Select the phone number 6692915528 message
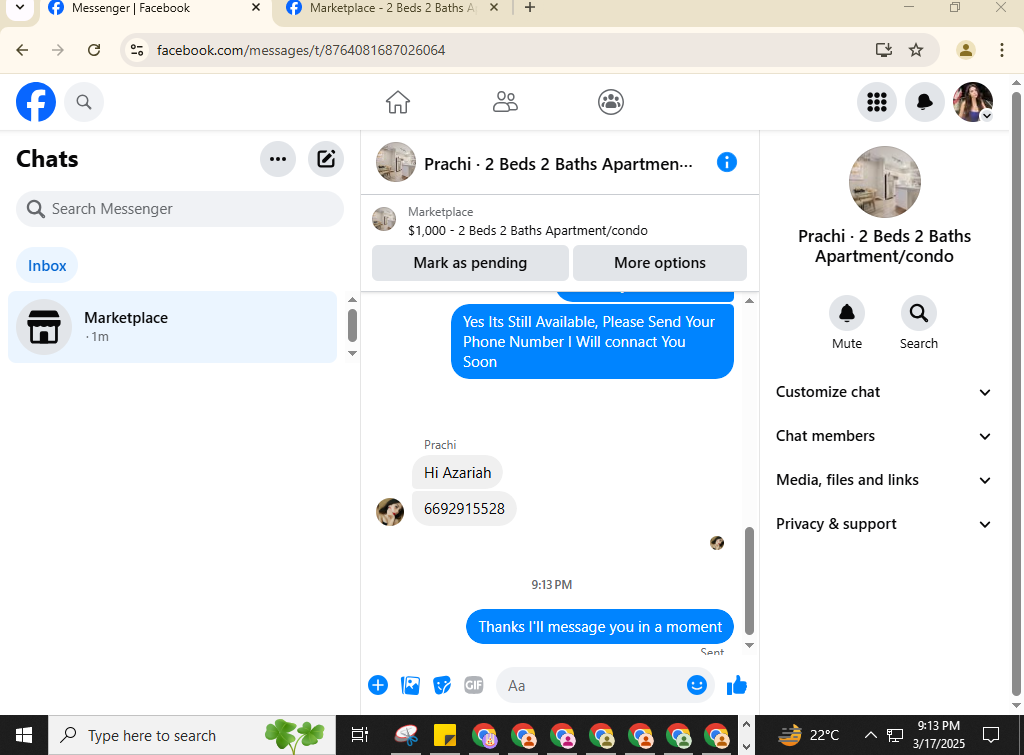This screenshot has height=755, width=1024. (464, 509)
